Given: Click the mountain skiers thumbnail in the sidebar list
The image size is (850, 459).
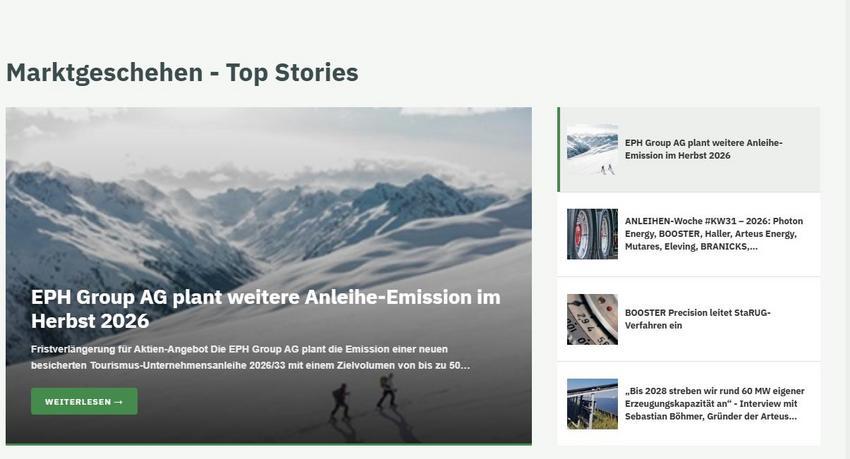Looking at the screenshot, I should tap(592, 150).
